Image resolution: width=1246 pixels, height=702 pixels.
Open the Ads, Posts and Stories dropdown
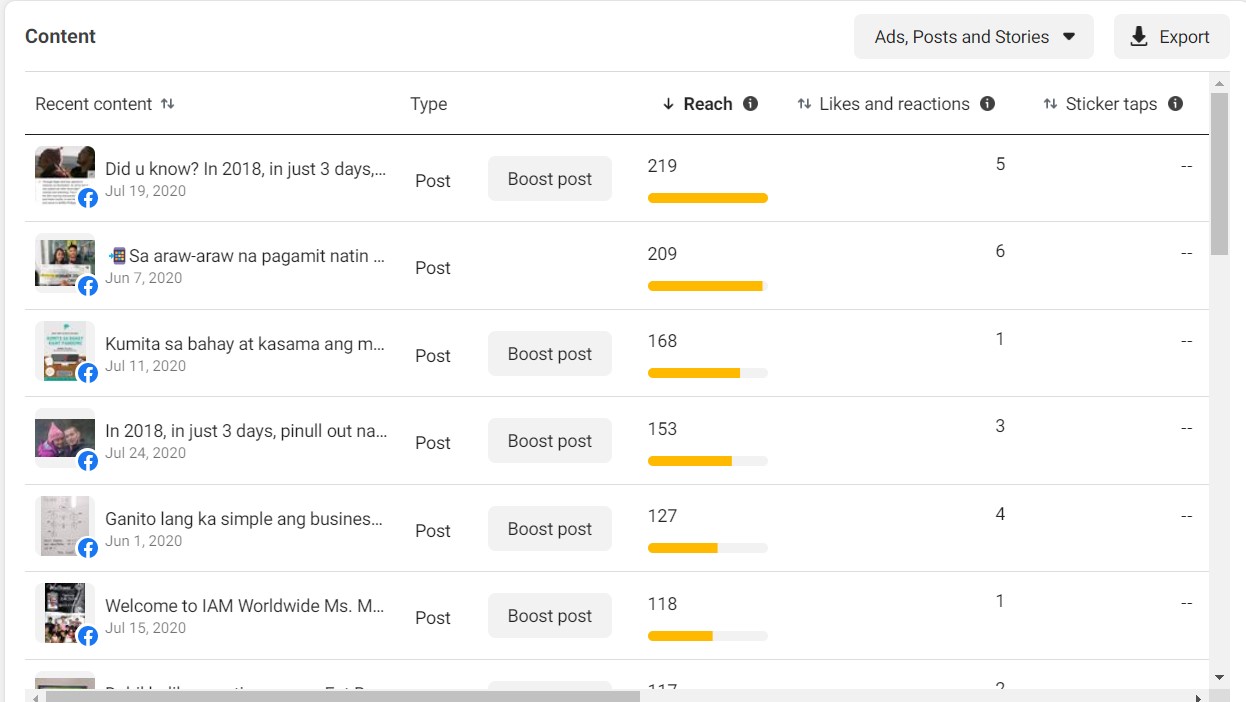[974, 37]
